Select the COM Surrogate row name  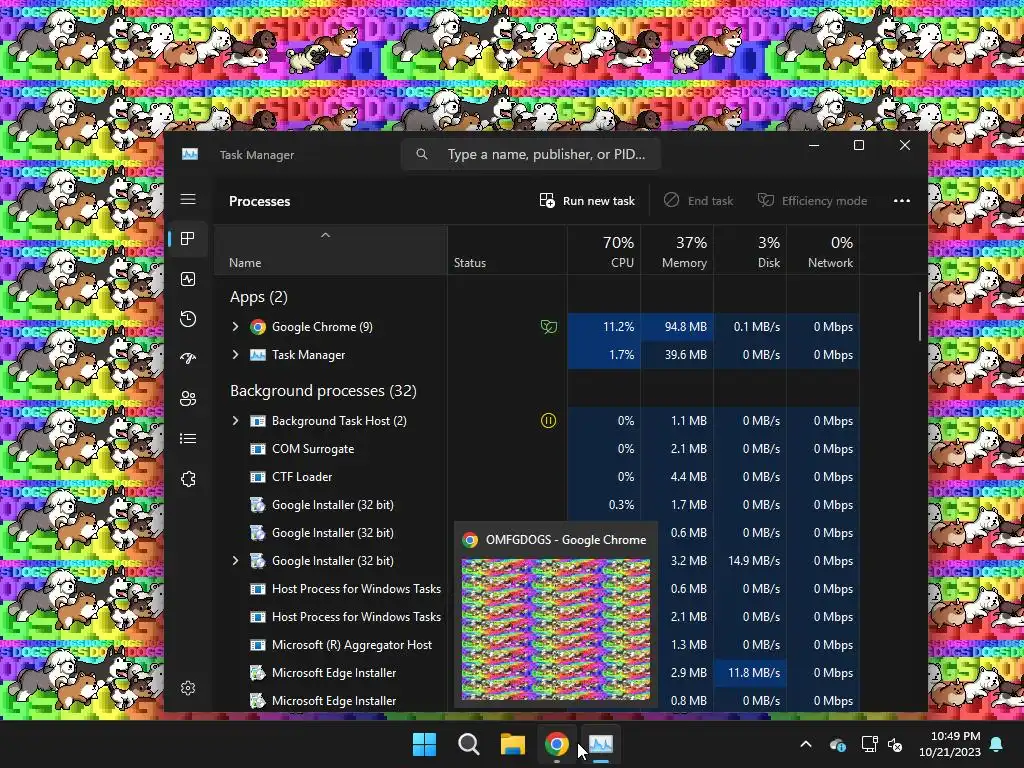click(x=313, y=449)
